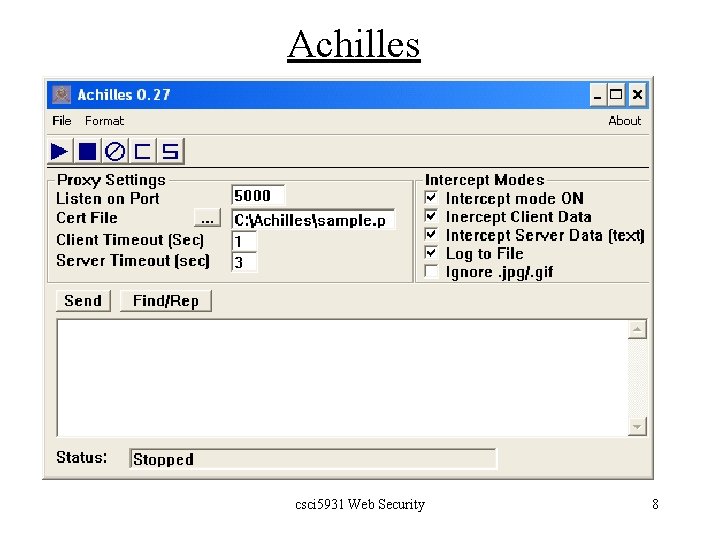The height and width of the screenshot is (540, 720).
Task: Click the Cert File label
Action: 87,218
